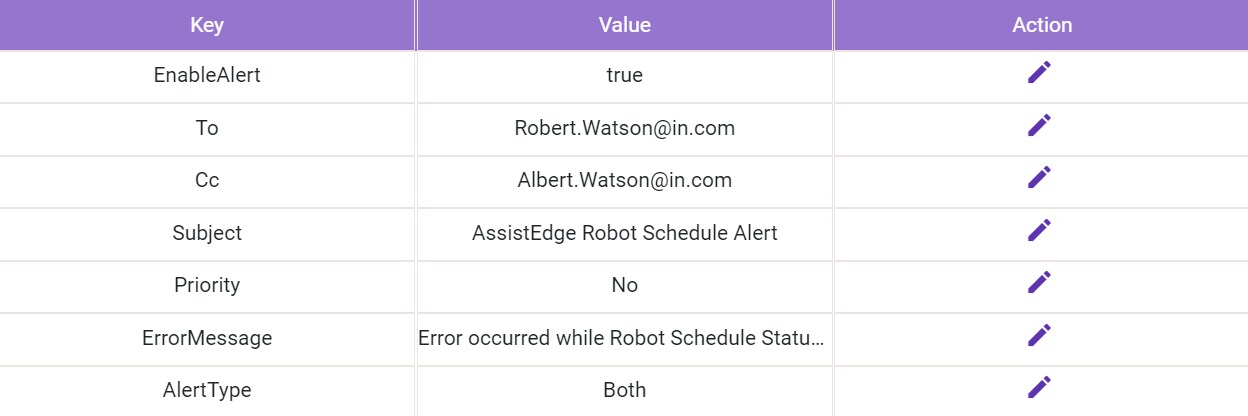Image resolution: width=1248 pixels, height=416 pixels.
Task: Select the "Both" AlertType value
Action: pos(625,390)
